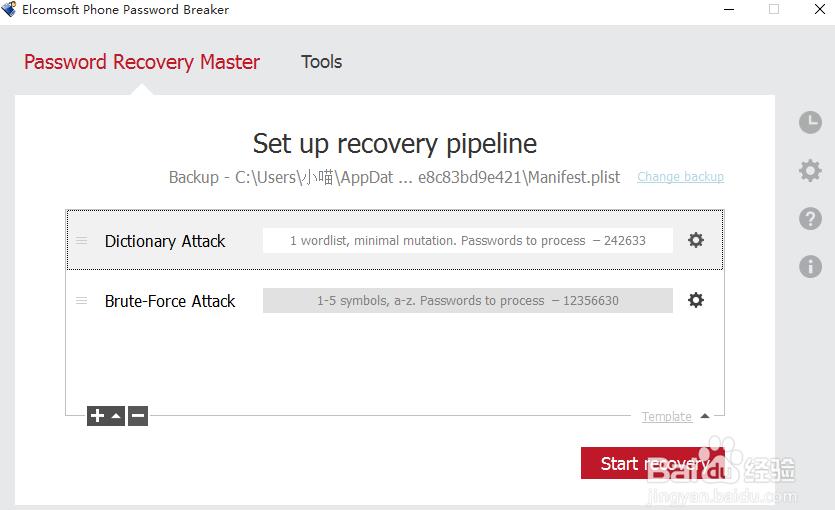This screenshot has height=510, width=835.
Task: Start recovery with the red button
Action: pyautogui.click(x=653, y=463)
